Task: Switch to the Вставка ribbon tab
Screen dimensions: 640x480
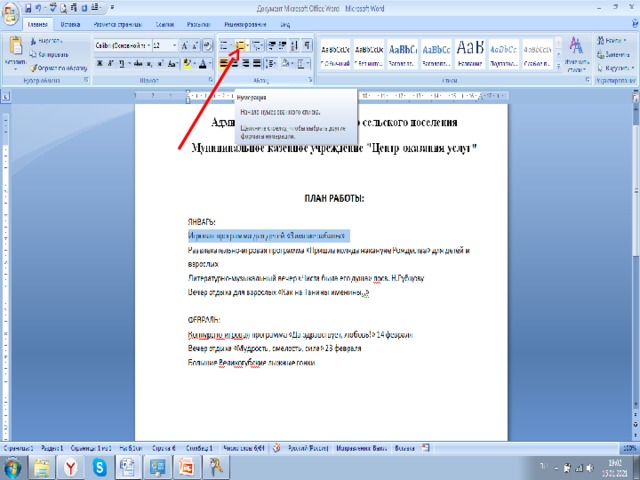Action: pyautogui.click(x=71, y=22)
